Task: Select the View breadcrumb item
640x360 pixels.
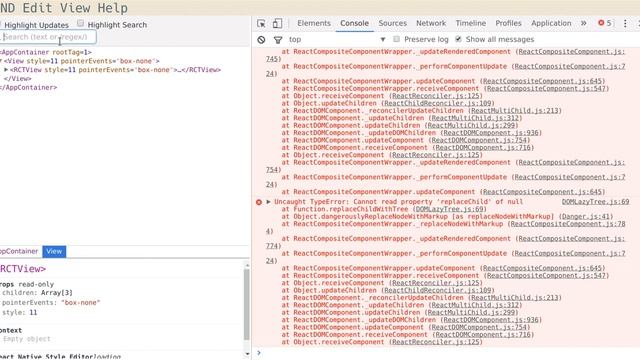Action: 54,251
